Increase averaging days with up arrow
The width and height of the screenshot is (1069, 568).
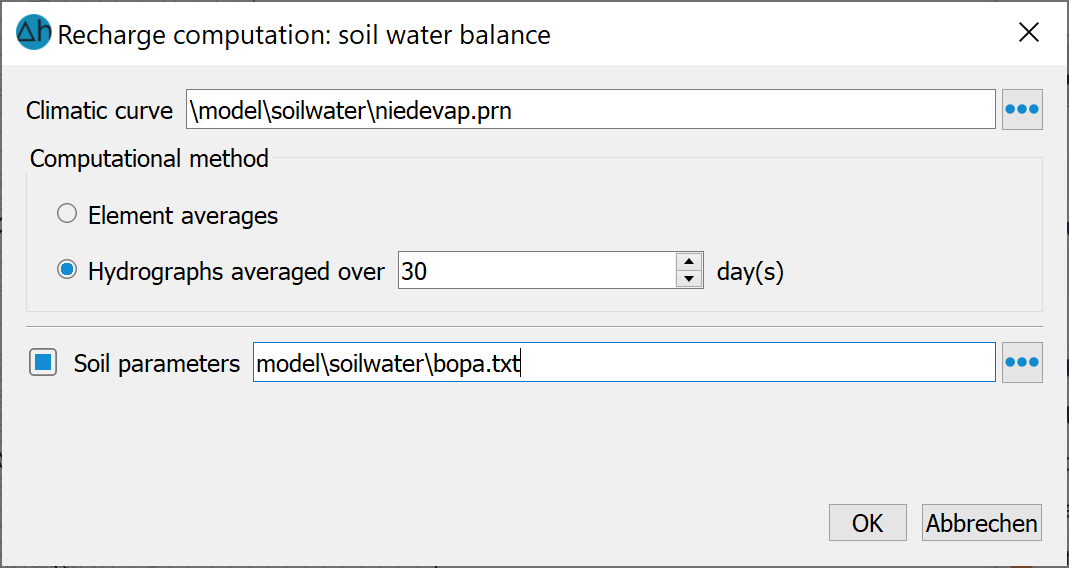click(x=689, y=262)
